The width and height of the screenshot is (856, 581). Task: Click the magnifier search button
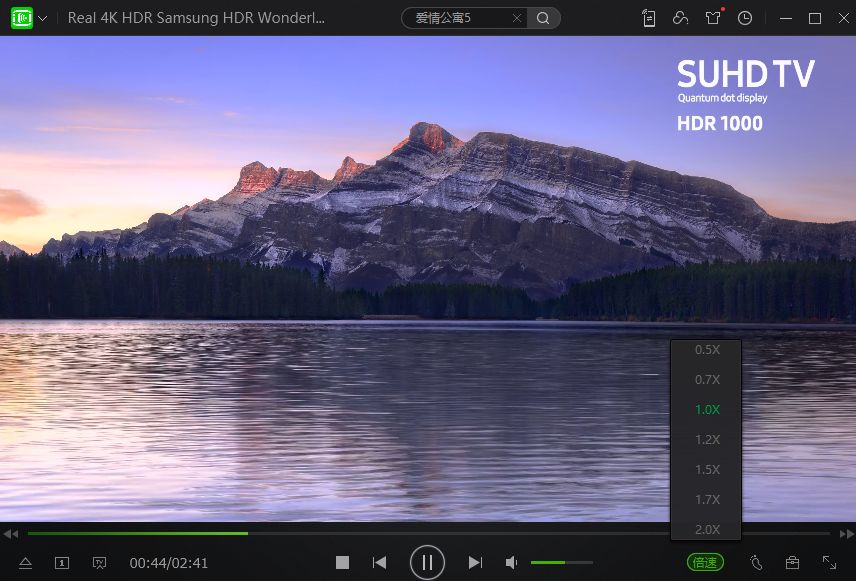543,19
